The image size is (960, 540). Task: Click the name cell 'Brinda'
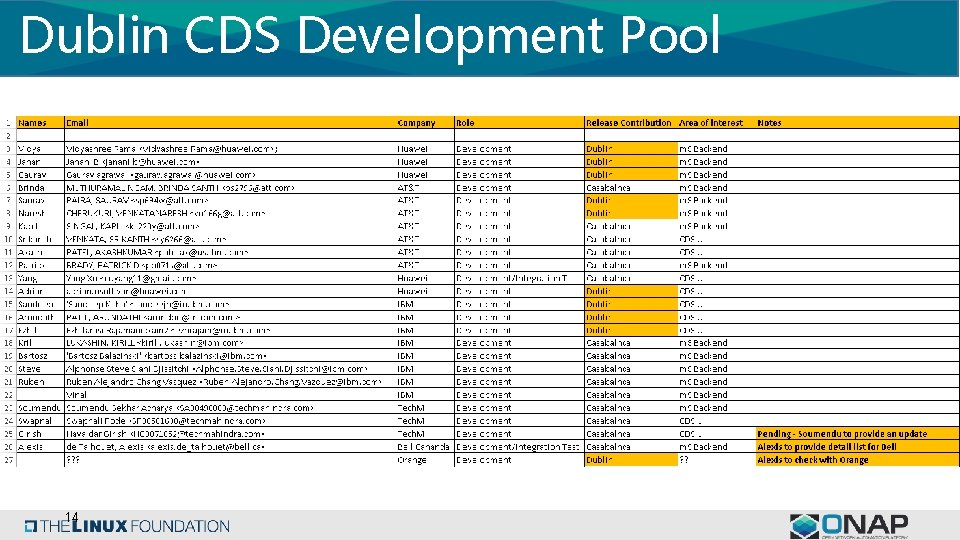[x=31, y=187]
